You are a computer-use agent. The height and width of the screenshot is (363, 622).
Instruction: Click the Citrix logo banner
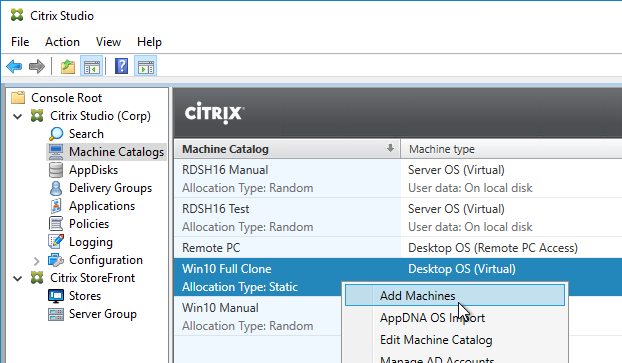(x=214, y=113)
